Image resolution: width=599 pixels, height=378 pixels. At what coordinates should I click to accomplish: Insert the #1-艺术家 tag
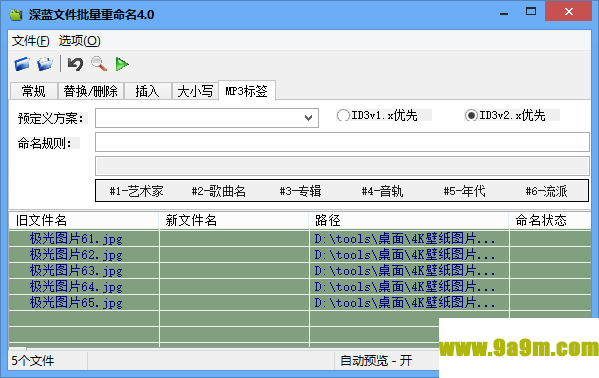pyautogui.click(x=136, y=191)
